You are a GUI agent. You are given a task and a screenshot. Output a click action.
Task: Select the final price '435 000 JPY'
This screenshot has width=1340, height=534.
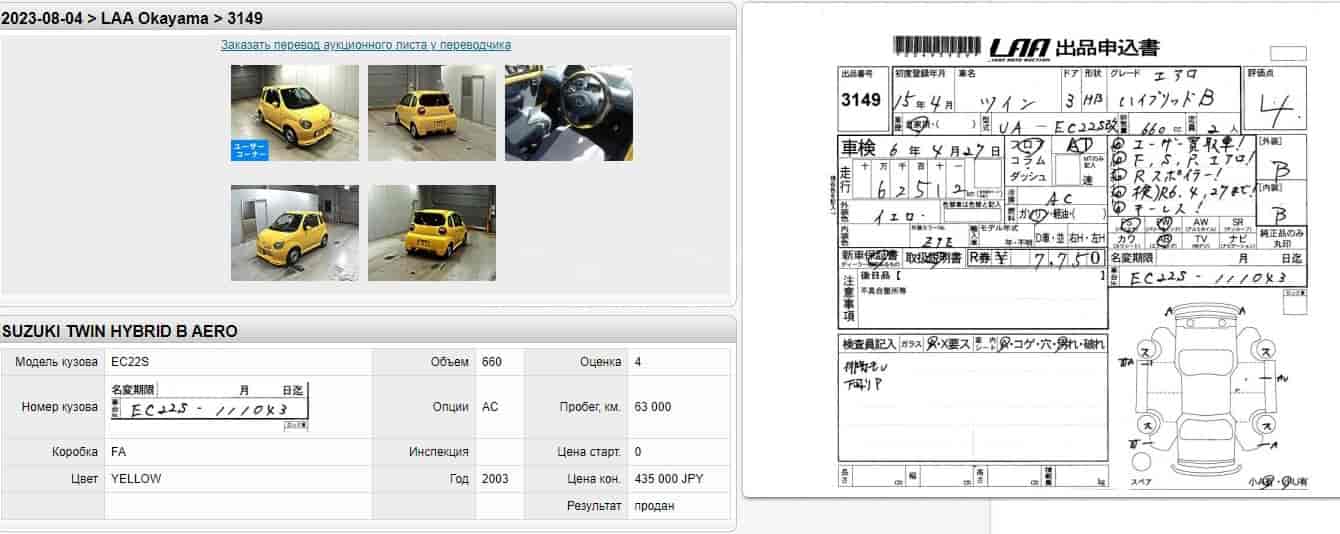pos(669,479)
